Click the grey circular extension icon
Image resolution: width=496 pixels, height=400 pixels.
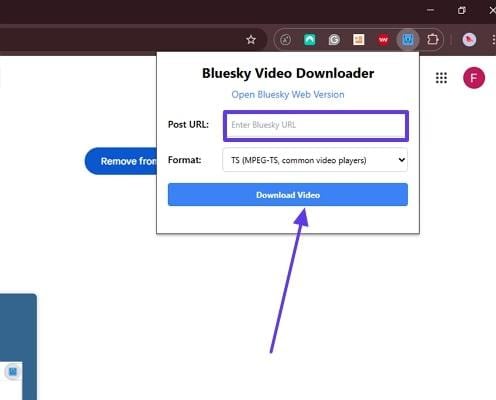pyautogui.click(x=285, y=40)
